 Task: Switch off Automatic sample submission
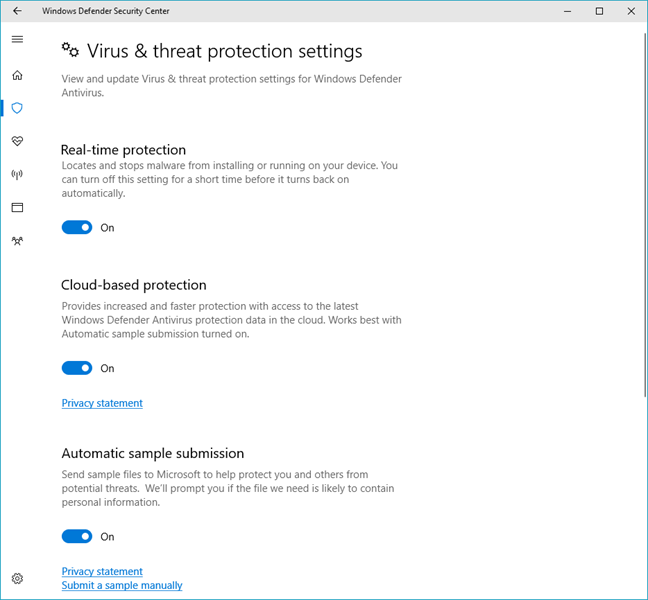77,536
